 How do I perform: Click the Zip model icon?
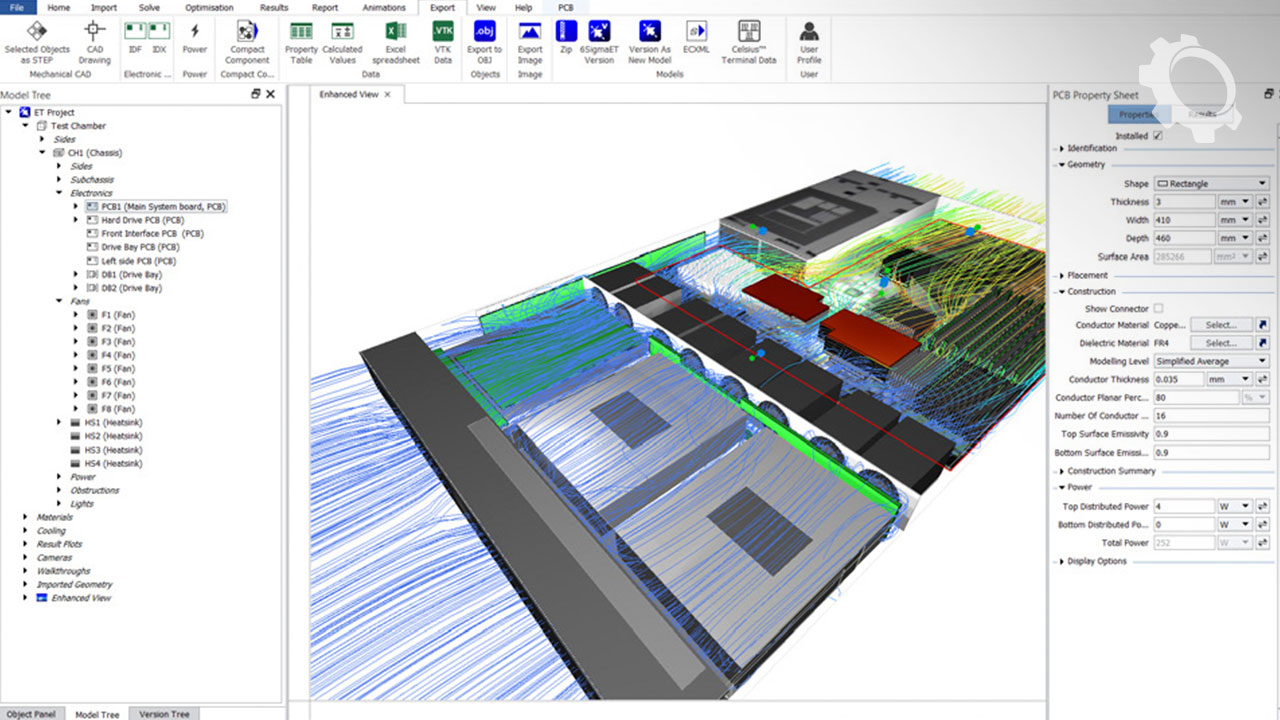(x=566, y=32)
